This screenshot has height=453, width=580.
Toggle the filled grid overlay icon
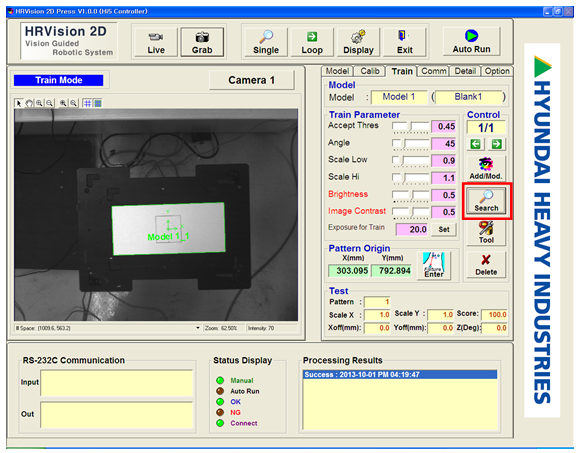(x=98, y=104)
